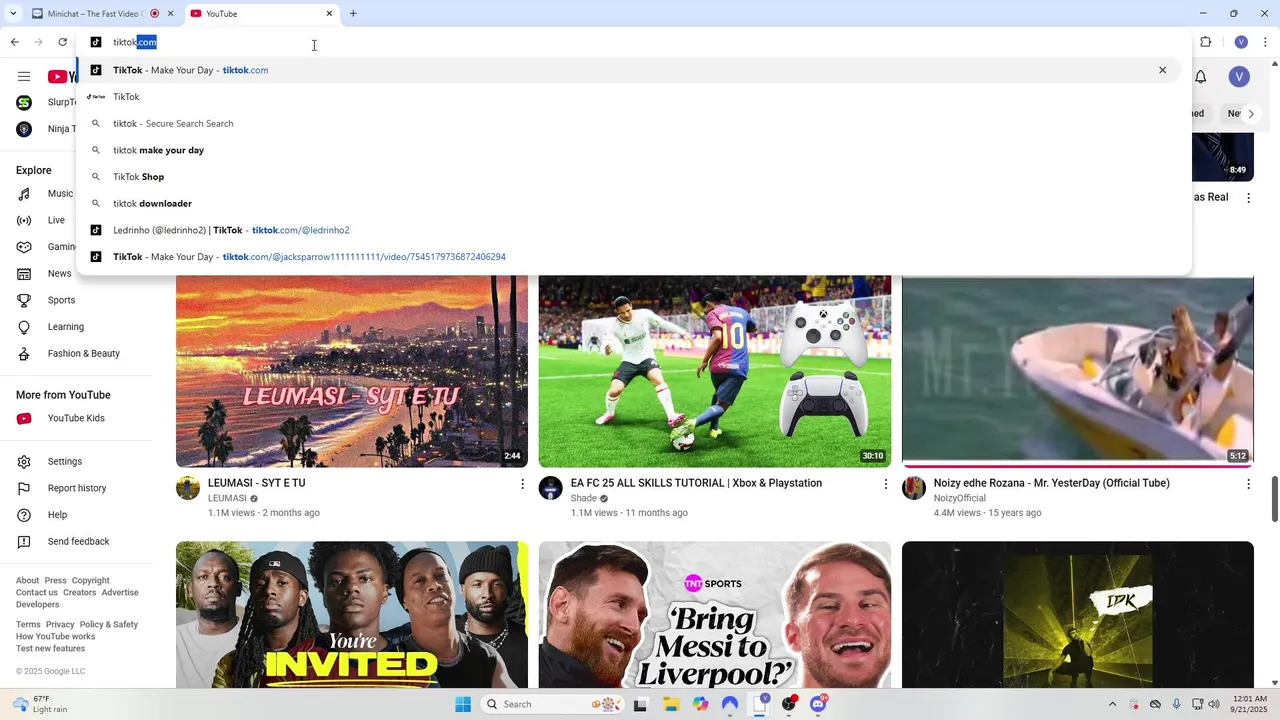This screenshot has height=720, width=1280.
Task: Open options menu for Noizy edhe Rozana video
Action: [x=1248, y=484]
